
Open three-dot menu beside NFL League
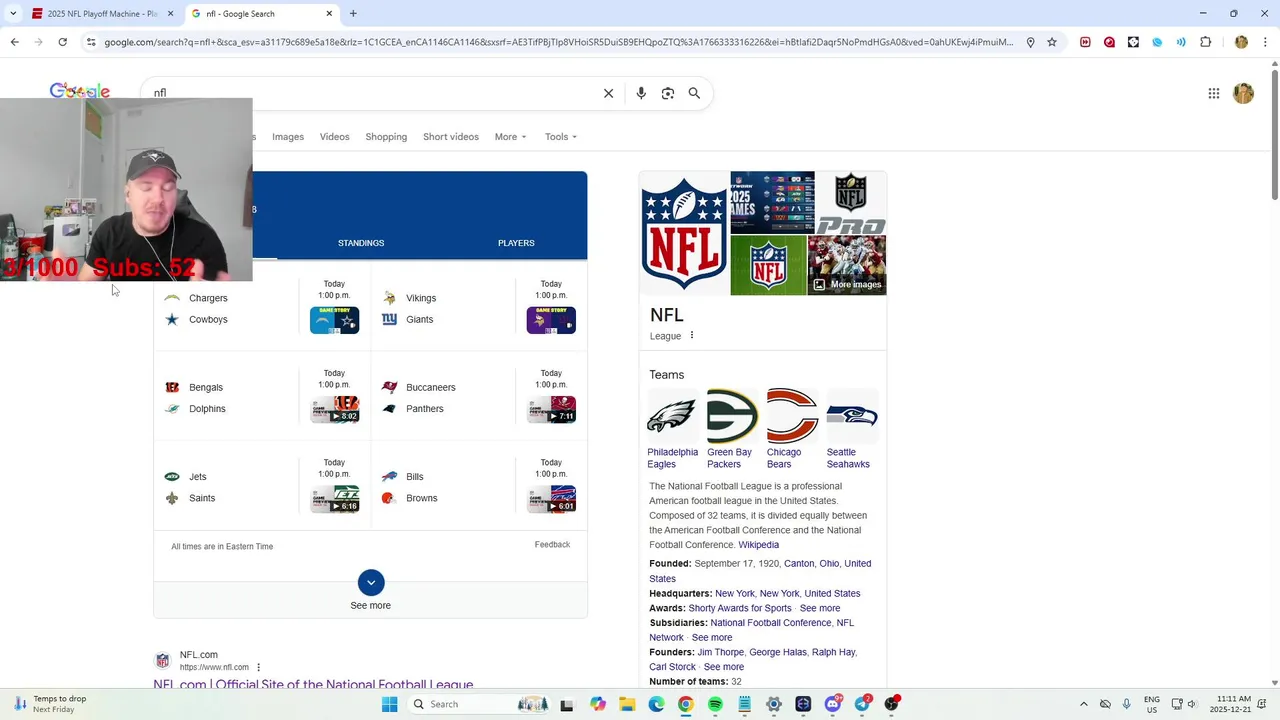coord(692,336)
